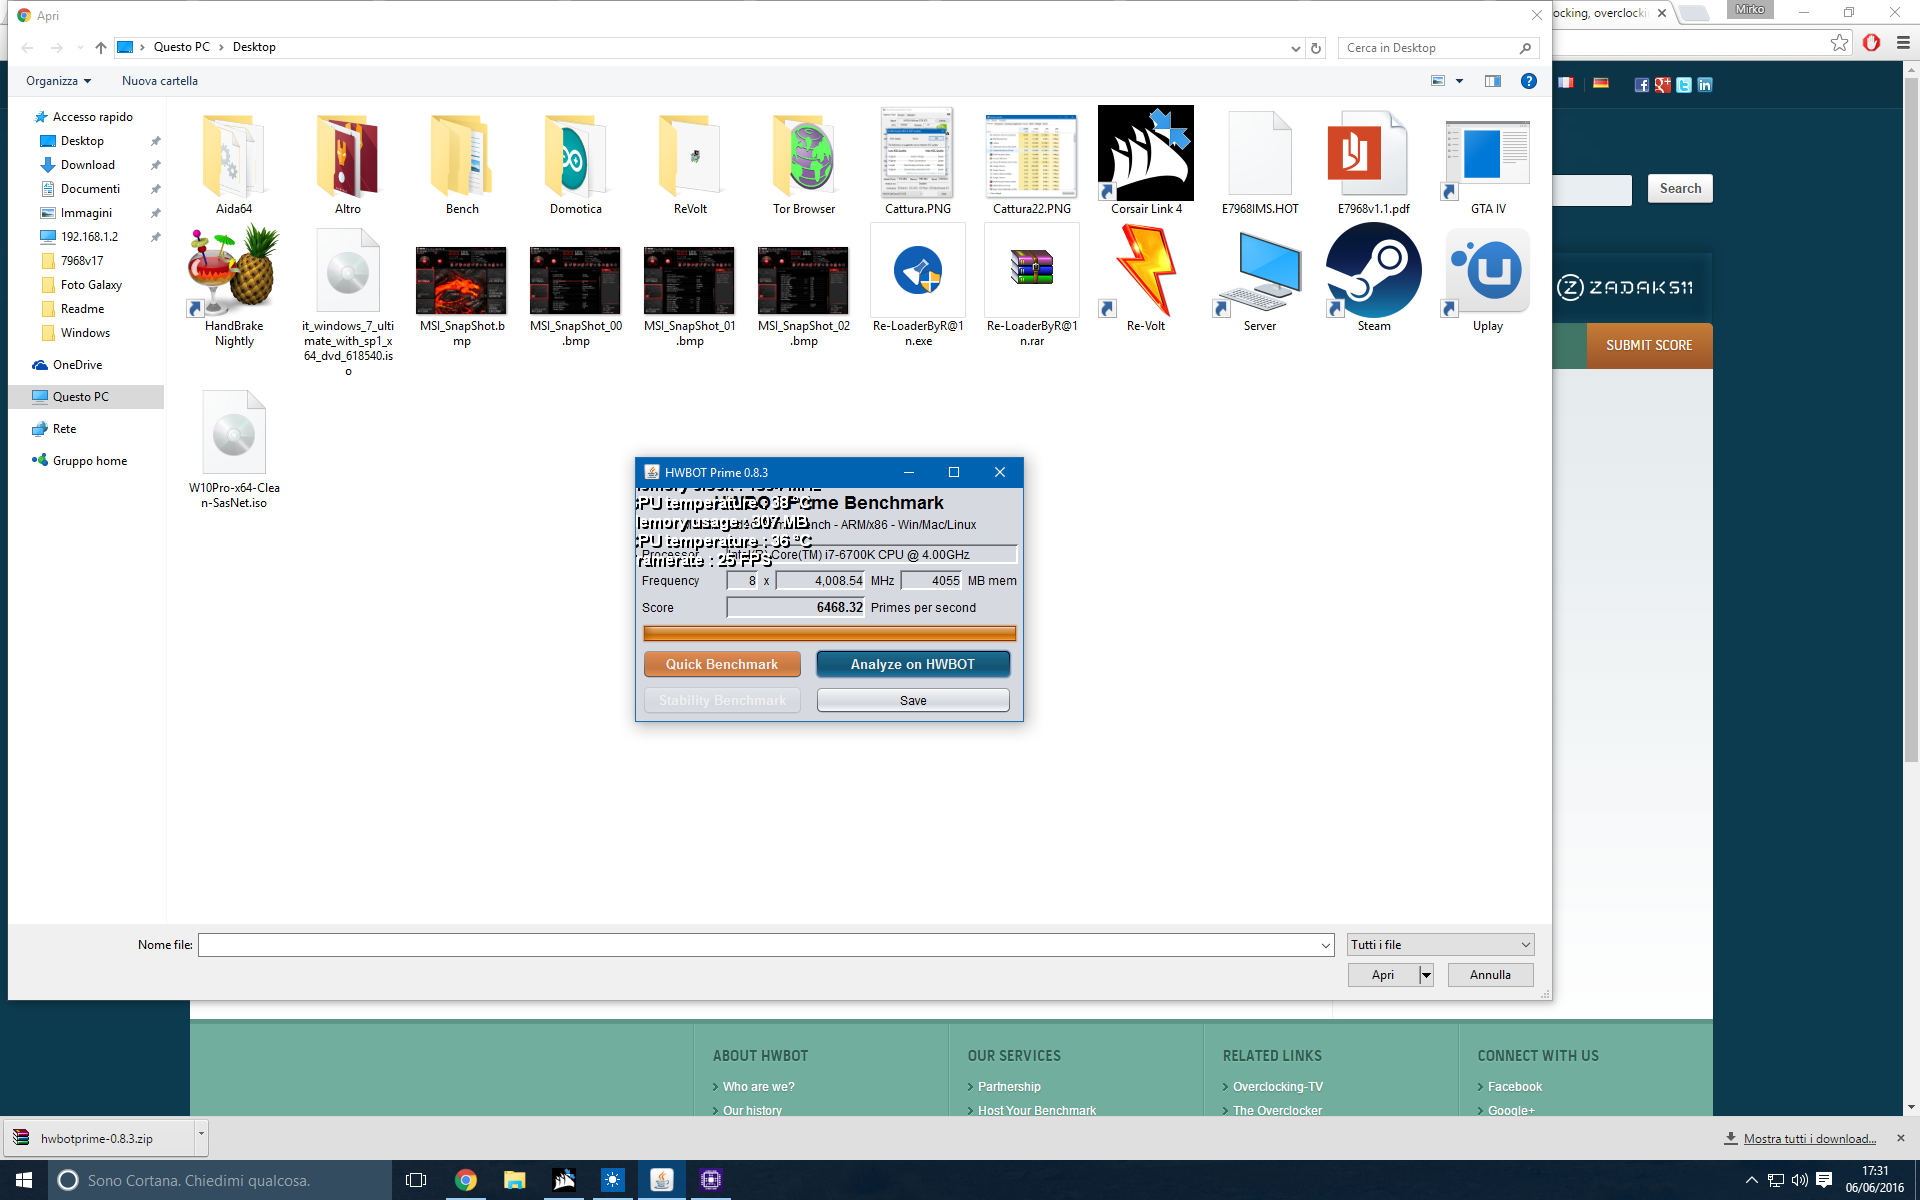The image size is (1920, 1200).
Task: Expand the Nome file dropdown arrow
Action: 1326,945
